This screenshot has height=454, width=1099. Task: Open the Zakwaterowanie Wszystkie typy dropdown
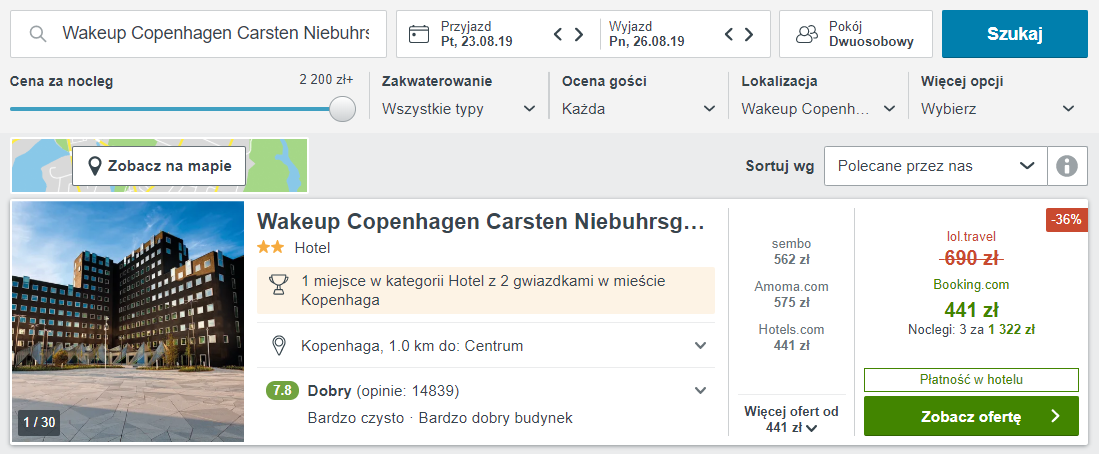[x=458, y=109]
